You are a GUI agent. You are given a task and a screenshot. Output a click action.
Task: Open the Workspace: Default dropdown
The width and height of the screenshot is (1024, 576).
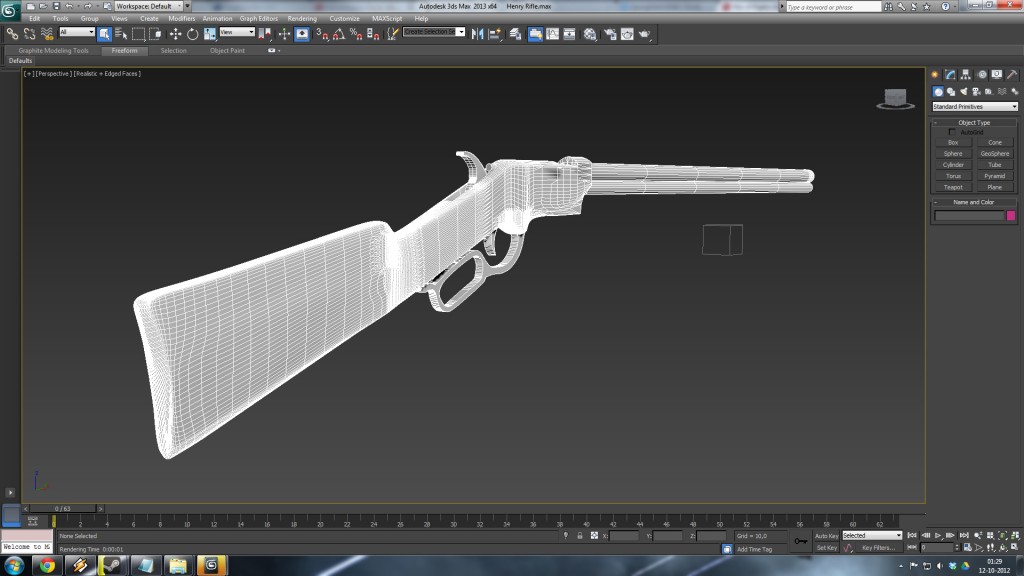coord(146,6)
